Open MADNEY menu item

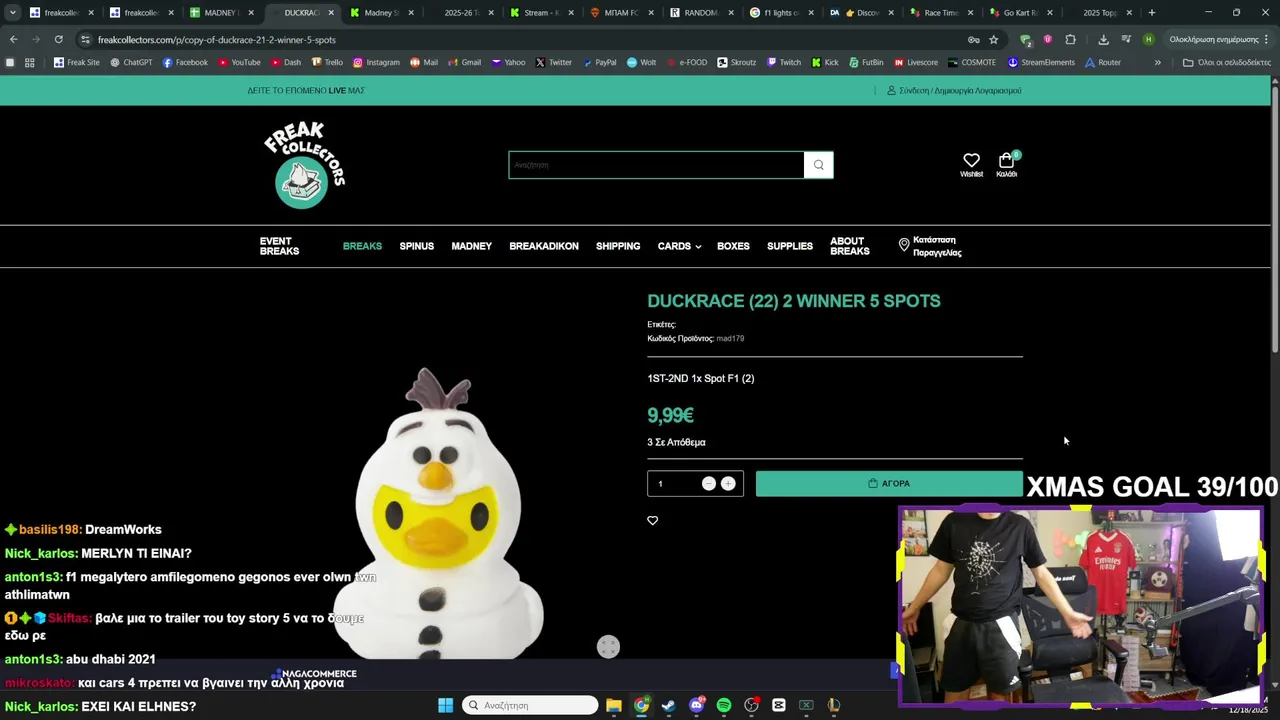pyautogui.click(x=471, y=246)
